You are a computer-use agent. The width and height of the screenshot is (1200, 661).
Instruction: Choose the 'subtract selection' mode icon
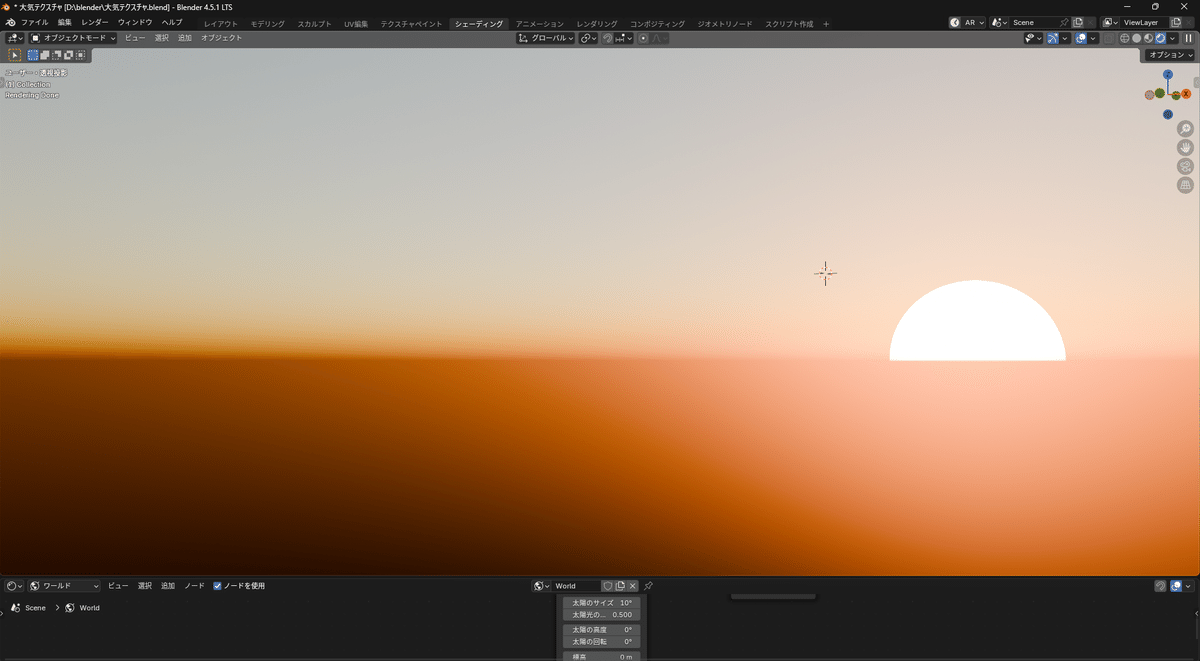point(57,55)
